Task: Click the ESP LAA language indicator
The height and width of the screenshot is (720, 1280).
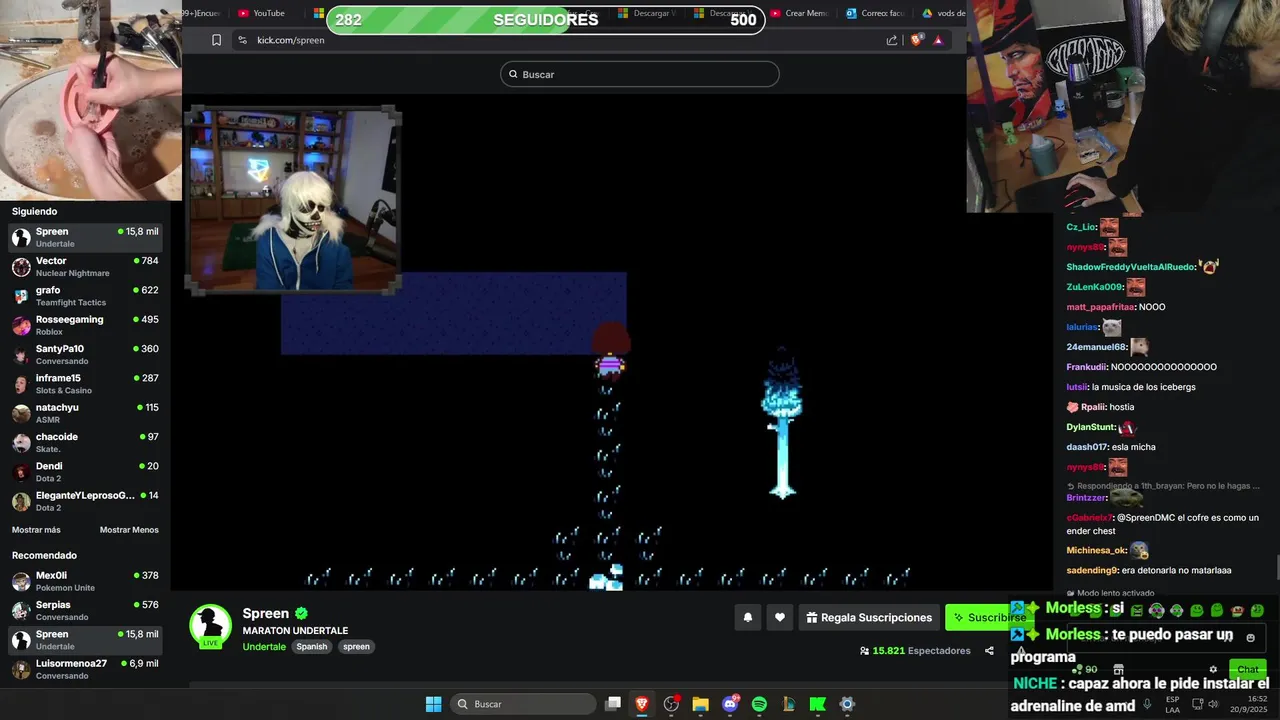Action: tap(1172, 704)
